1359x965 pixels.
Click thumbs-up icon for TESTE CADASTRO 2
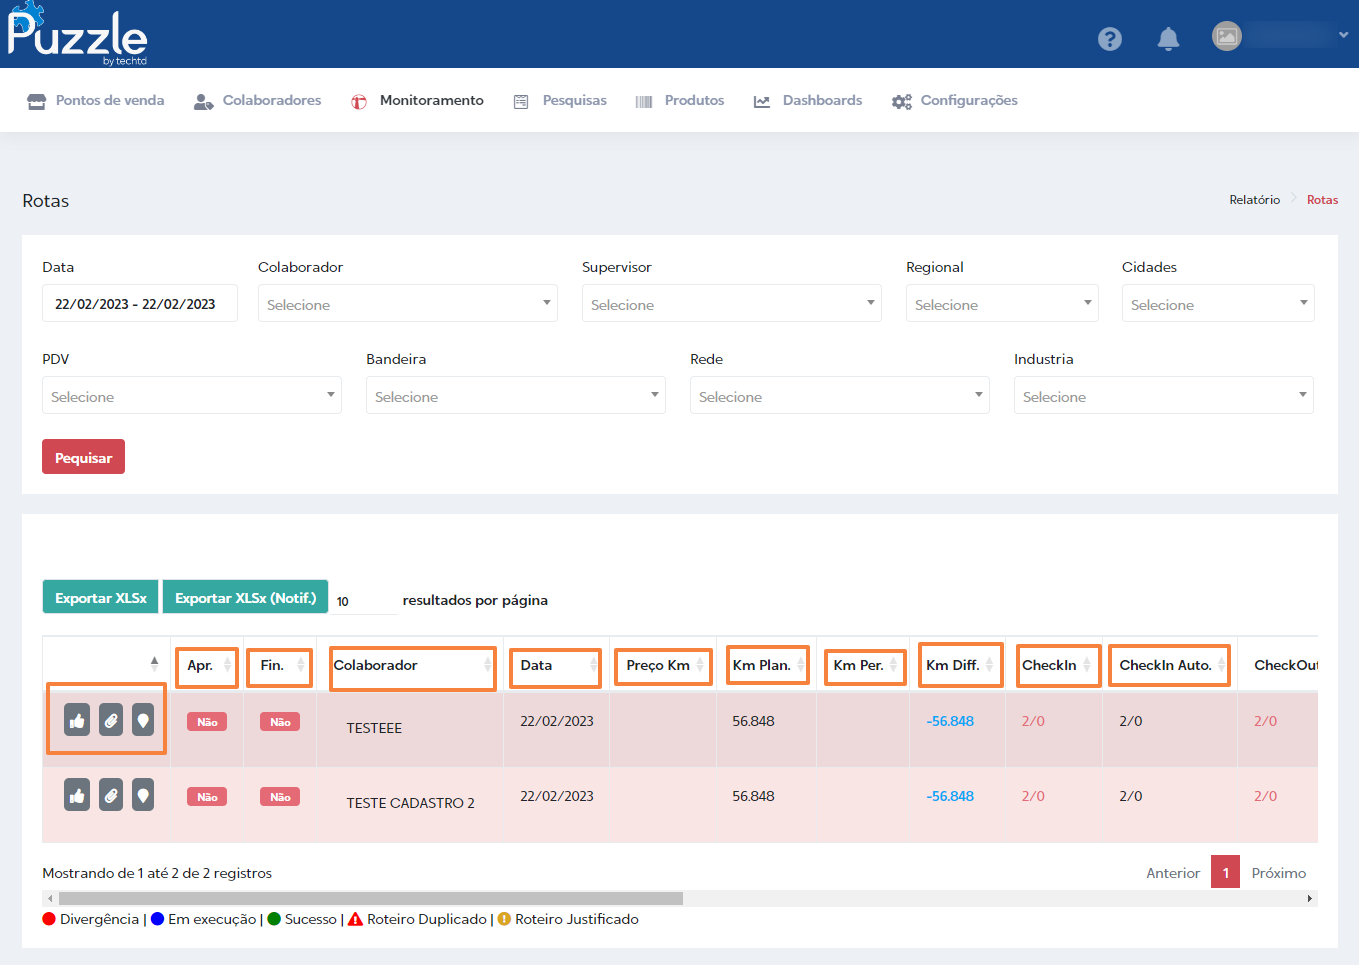tap(77, 795)
